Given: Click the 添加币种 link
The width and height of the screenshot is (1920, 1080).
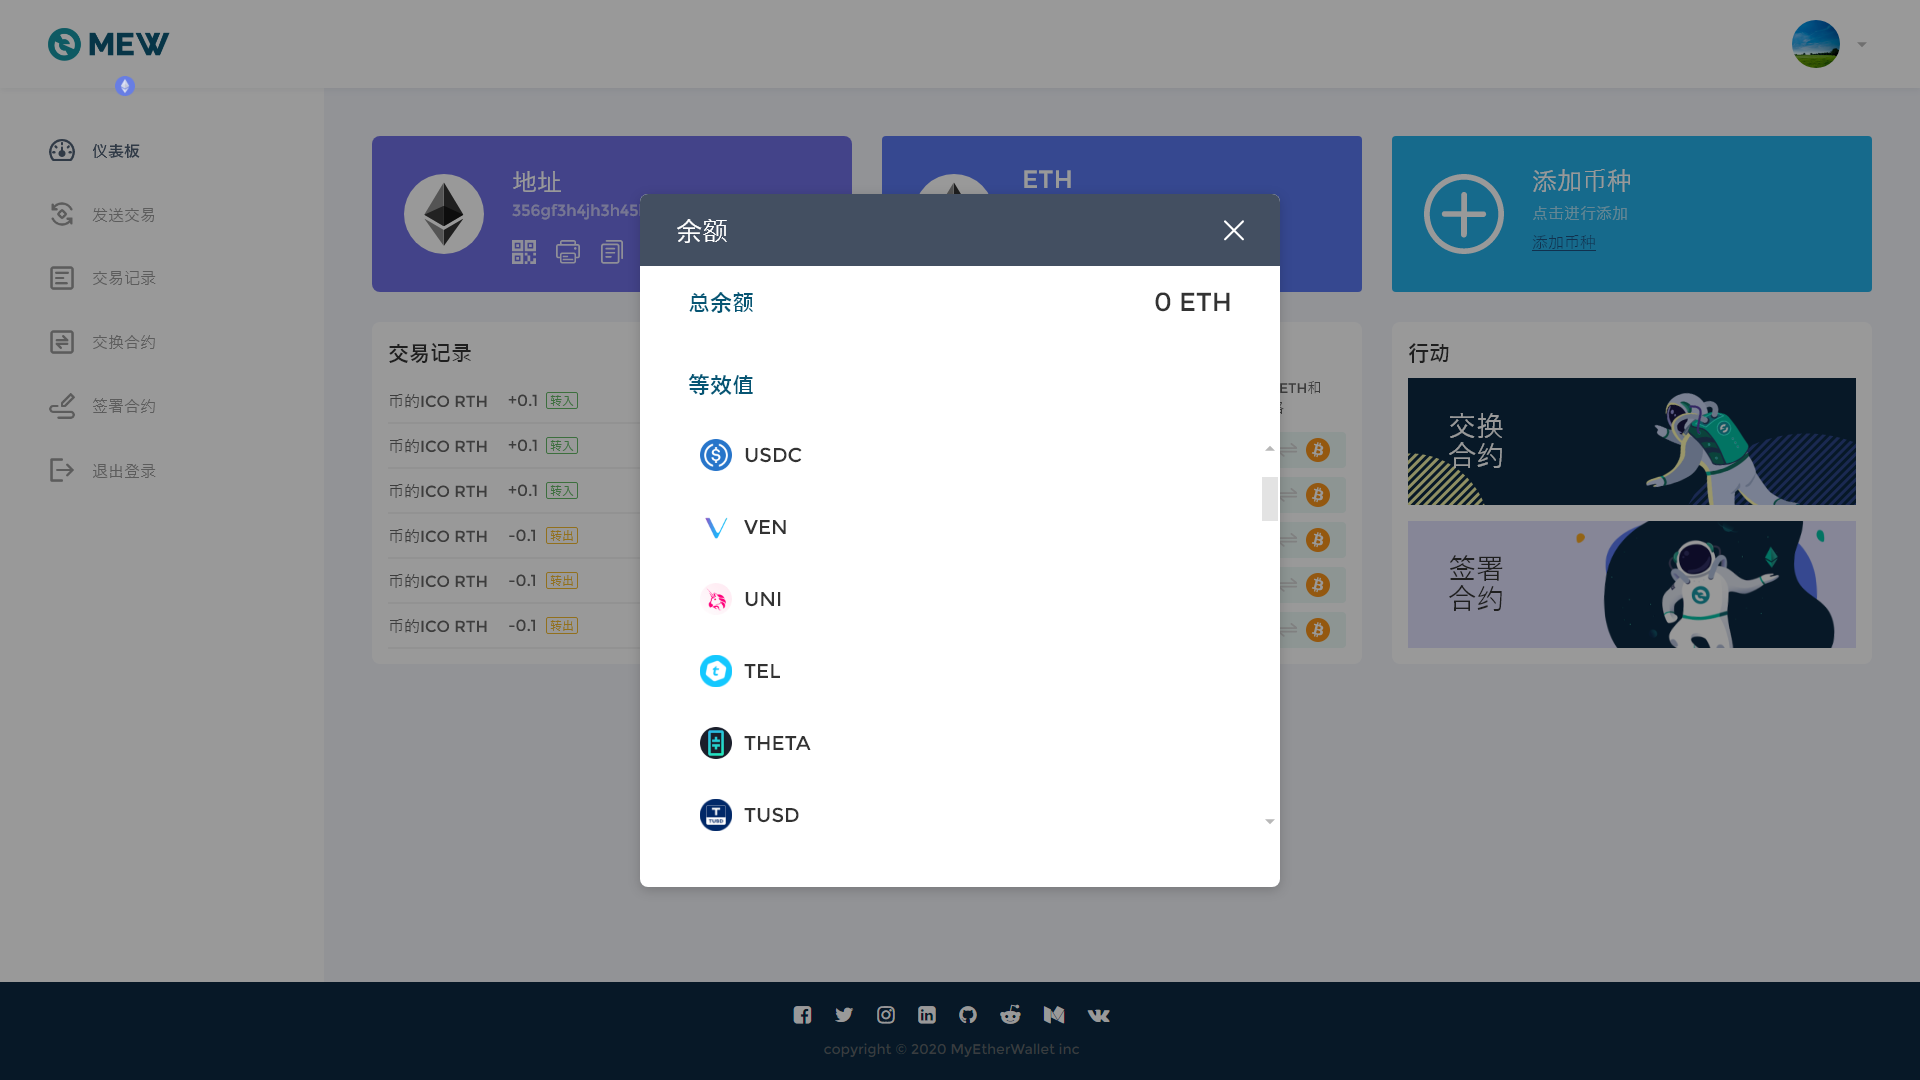Looking at the screenshot, I should [1563, 242].
